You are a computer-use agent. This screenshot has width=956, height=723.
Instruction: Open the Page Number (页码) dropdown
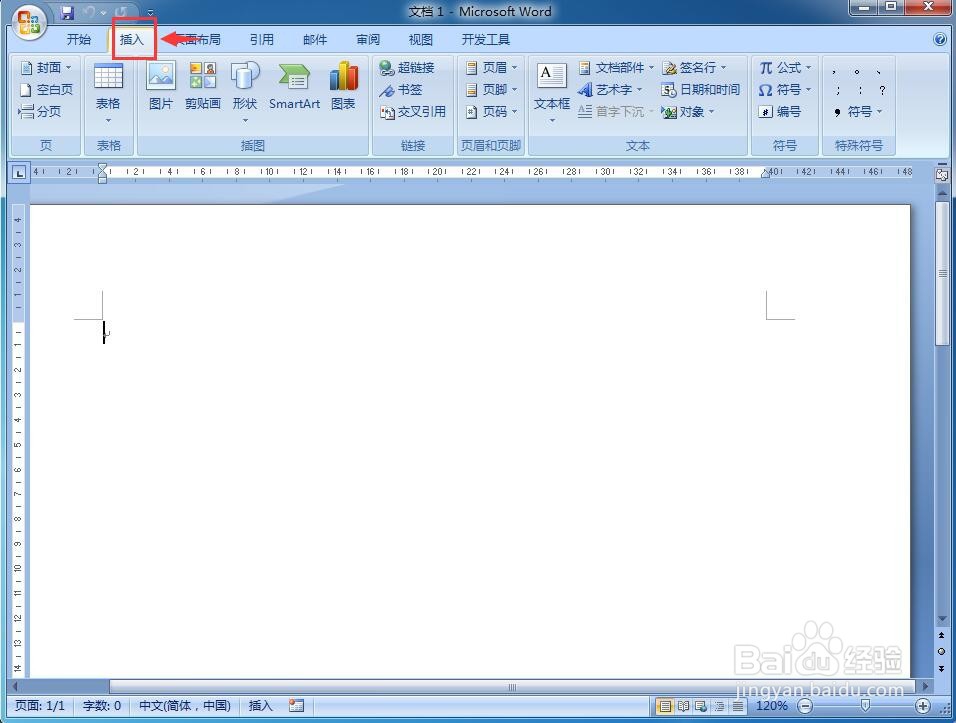[x=491, y=112]
